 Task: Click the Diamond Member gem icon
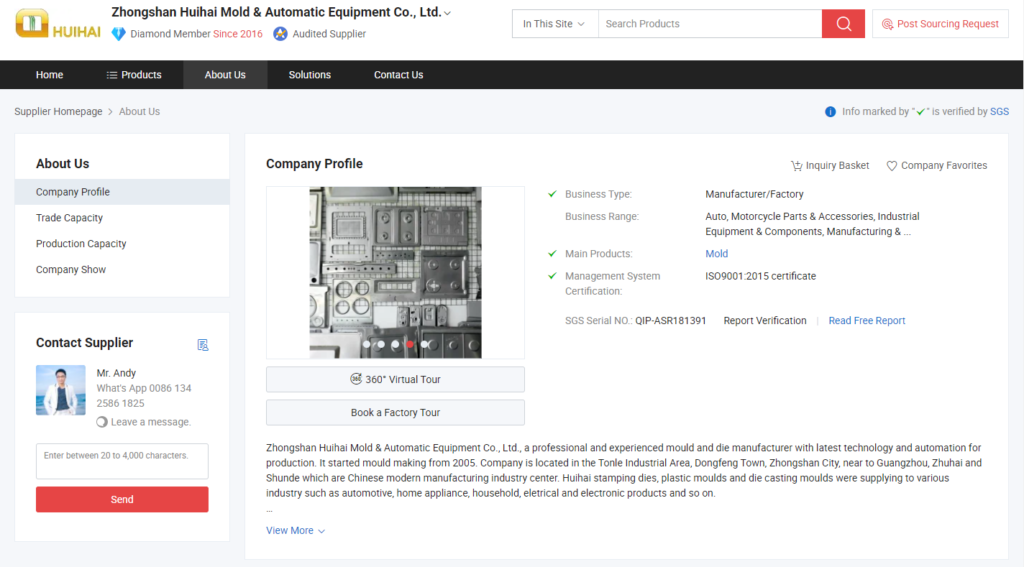[118, 34]
